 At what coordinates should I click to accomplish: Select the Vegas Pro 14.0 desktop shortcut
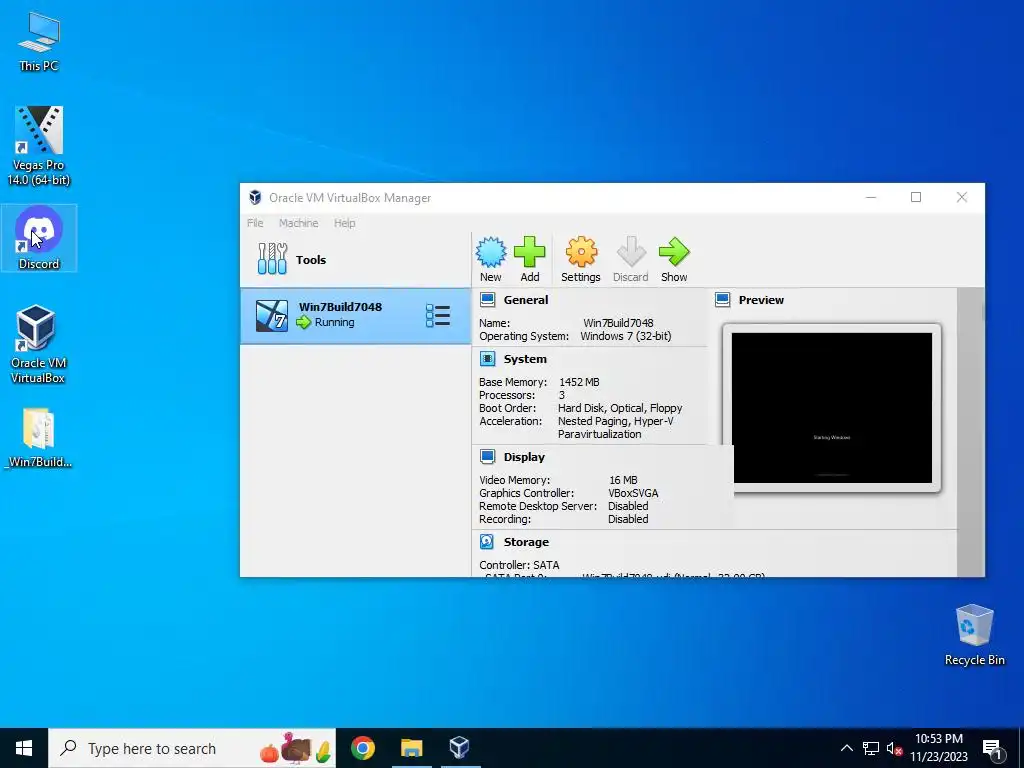point(39,145)
